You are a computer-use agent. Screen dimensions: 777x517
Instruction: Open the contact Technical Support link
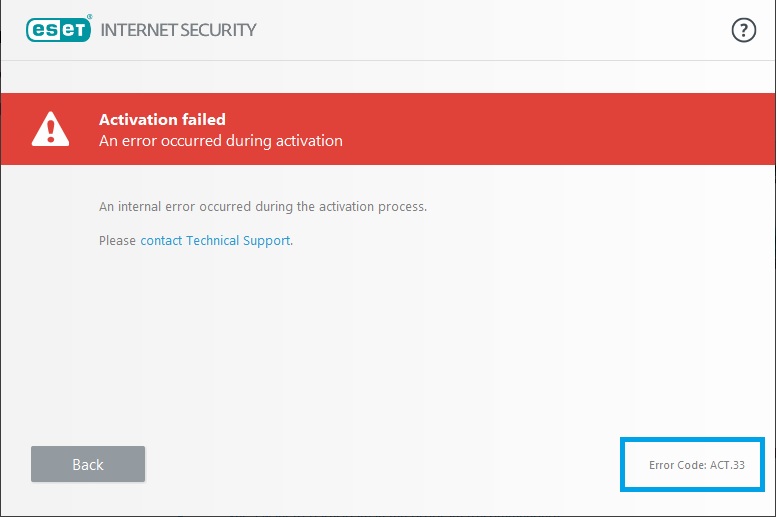click(216, 241)
